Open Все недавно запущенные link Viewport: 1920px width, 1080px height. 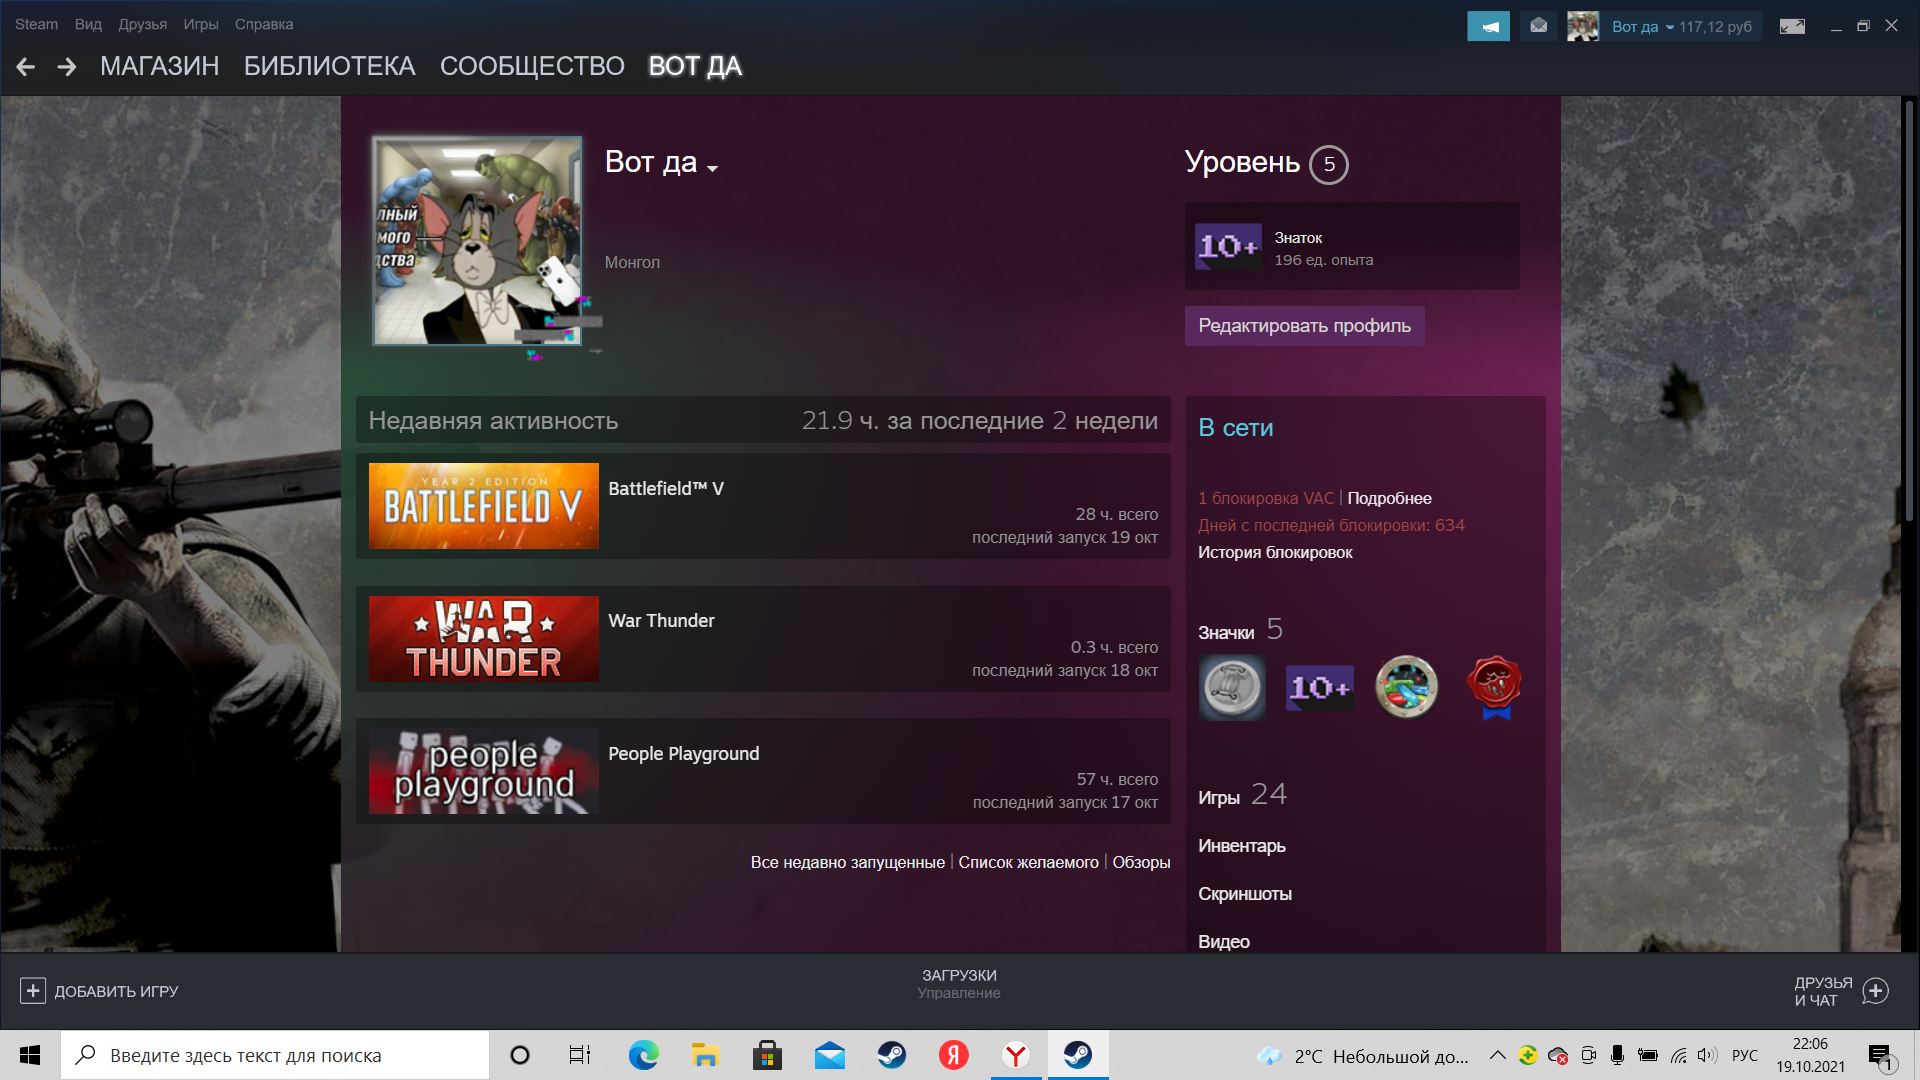(x=847, y=862)
